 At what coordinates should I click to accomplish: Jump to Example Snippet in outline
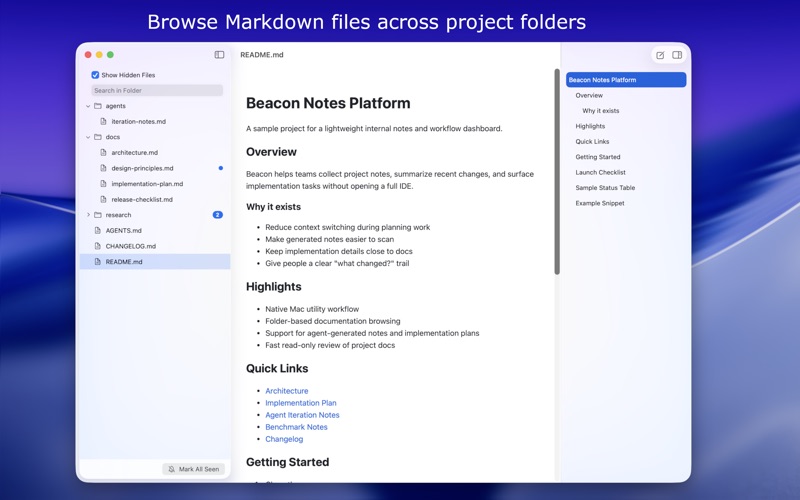(x=599, y=203)
